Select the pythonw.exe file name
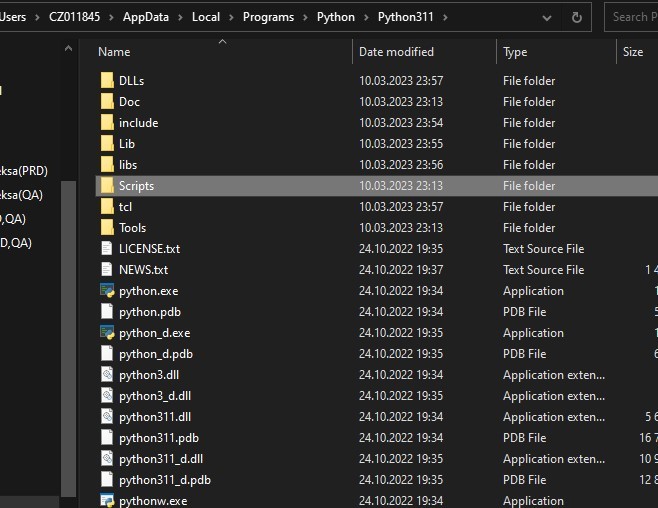This screenshot has height=508, width=658. pyautogui.click(x=153, y=501)
